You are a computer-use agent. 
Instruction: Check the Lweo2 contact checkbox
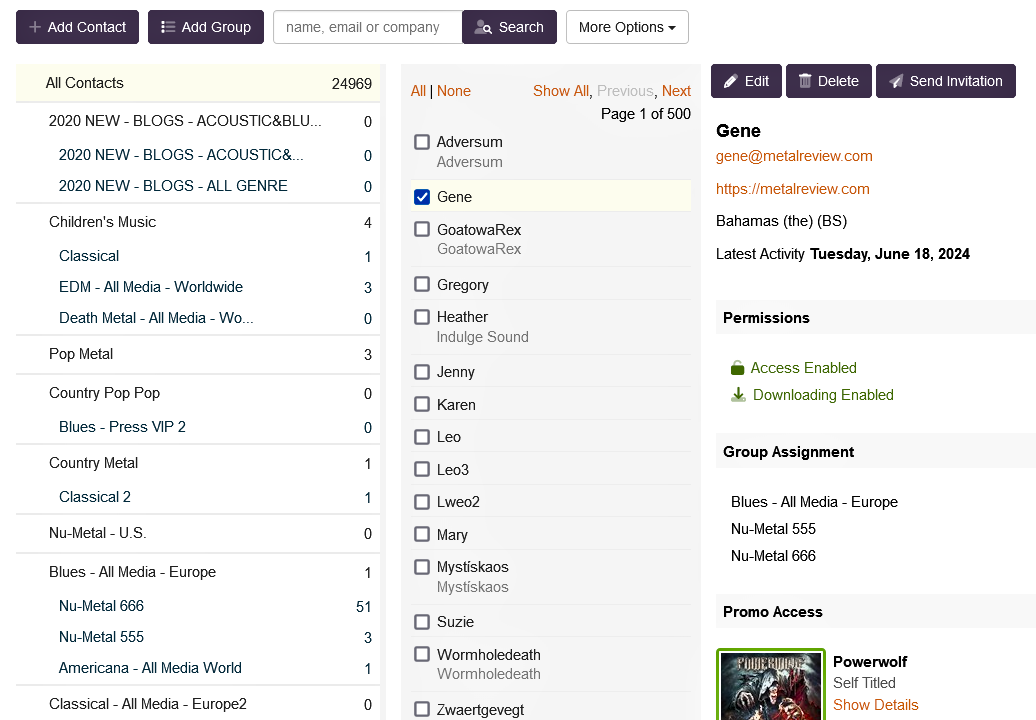tap(422, 502)
